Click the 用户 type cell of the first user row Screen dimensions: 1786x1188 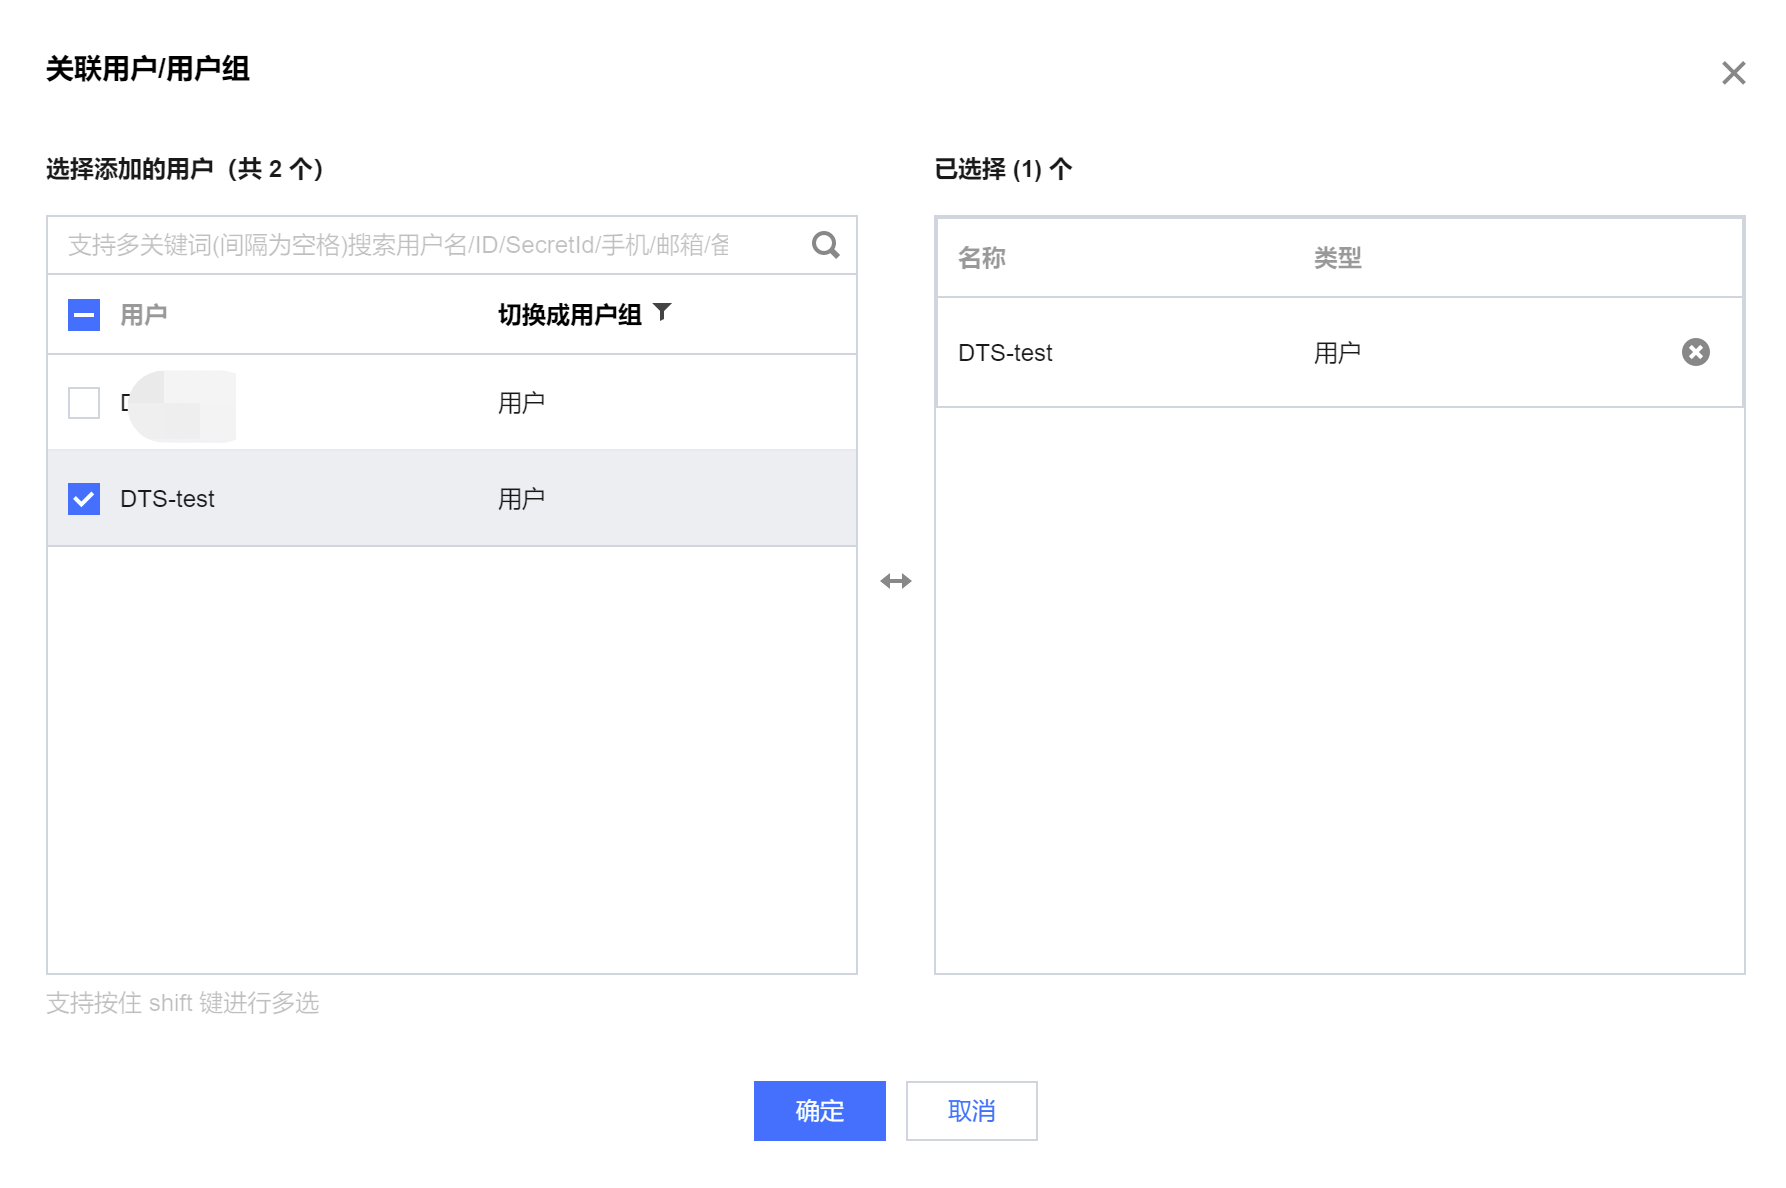tap(521, 403)
